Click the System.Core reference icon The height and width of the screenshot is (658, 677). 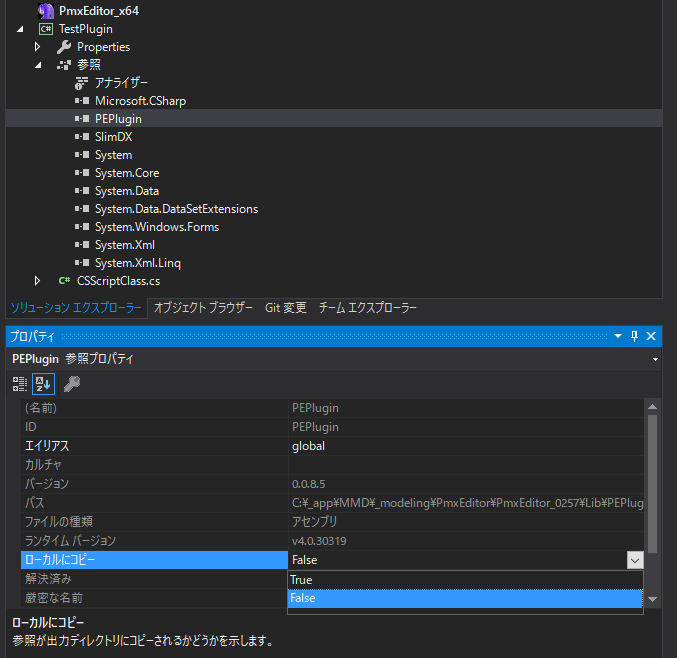[x=82, y=173]
